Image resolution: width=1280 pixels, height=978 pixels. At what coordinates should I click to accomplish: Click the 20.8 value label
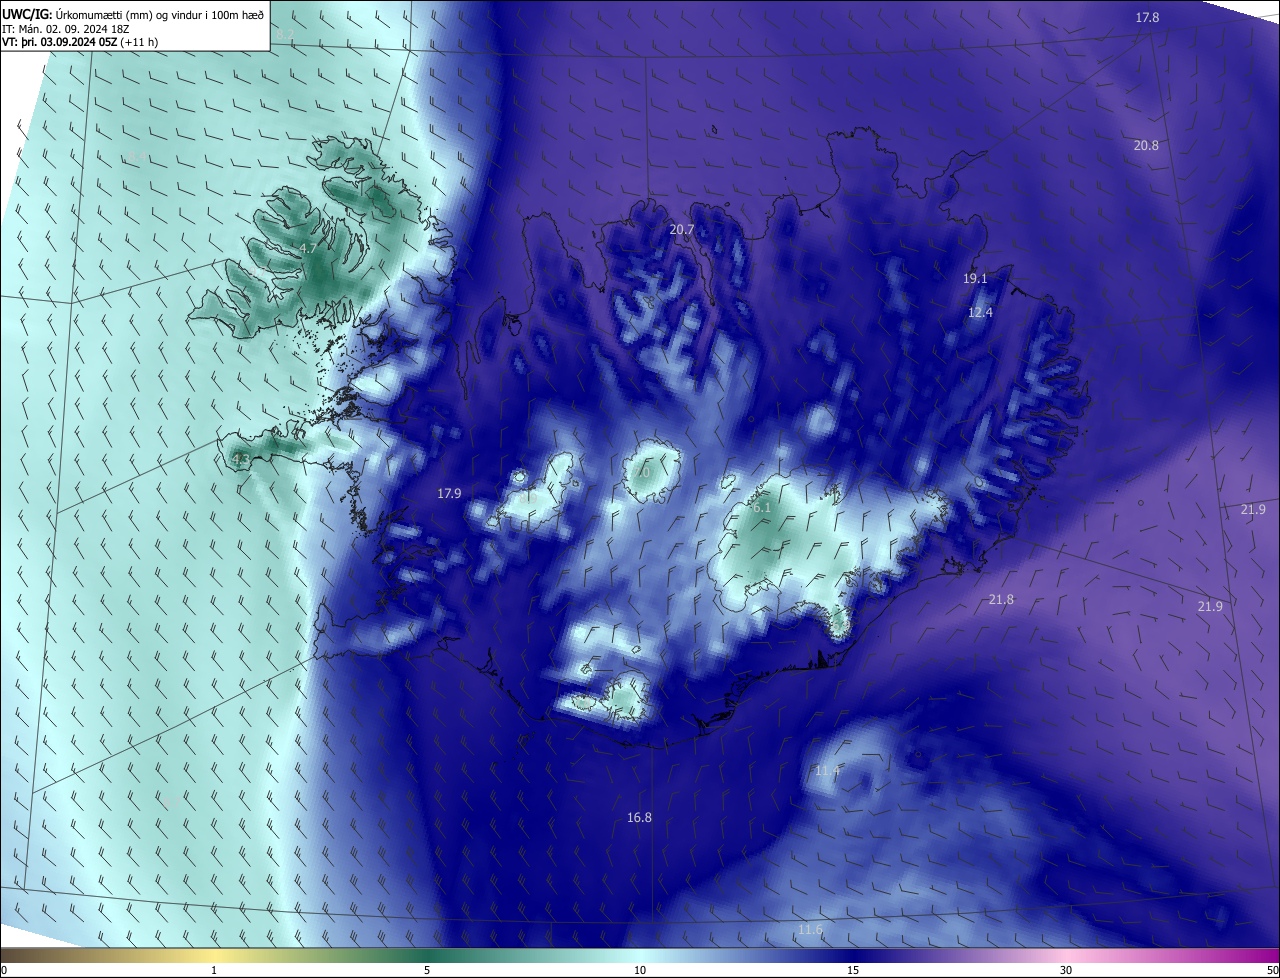[x=1146, y=145]
